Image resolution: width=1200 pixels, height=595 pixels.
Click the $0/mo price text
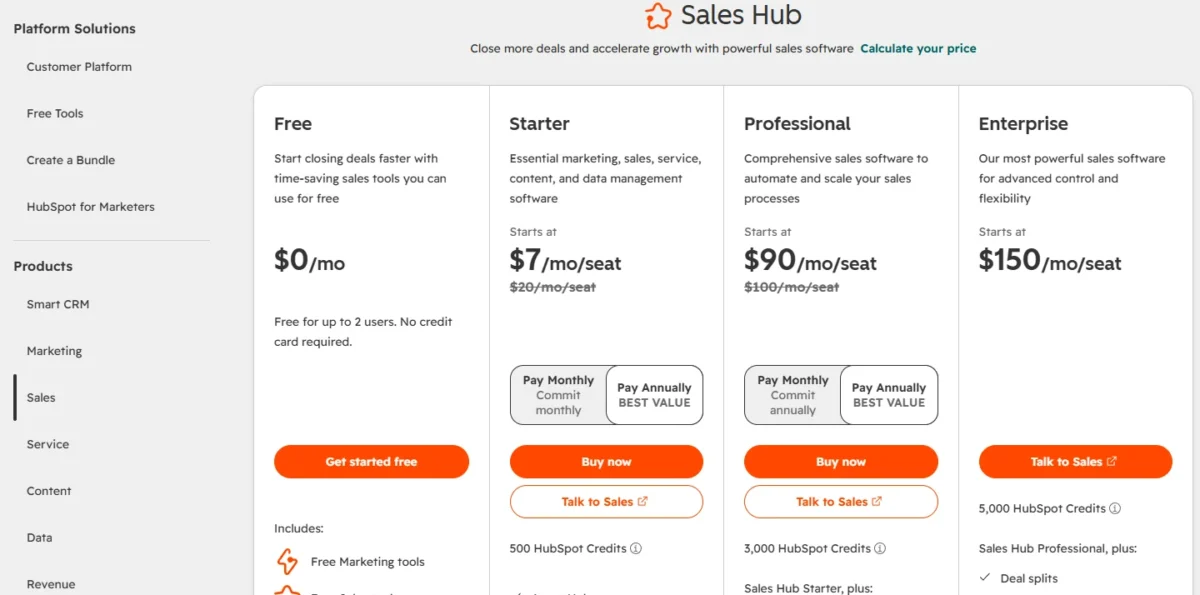coord(309,261)
